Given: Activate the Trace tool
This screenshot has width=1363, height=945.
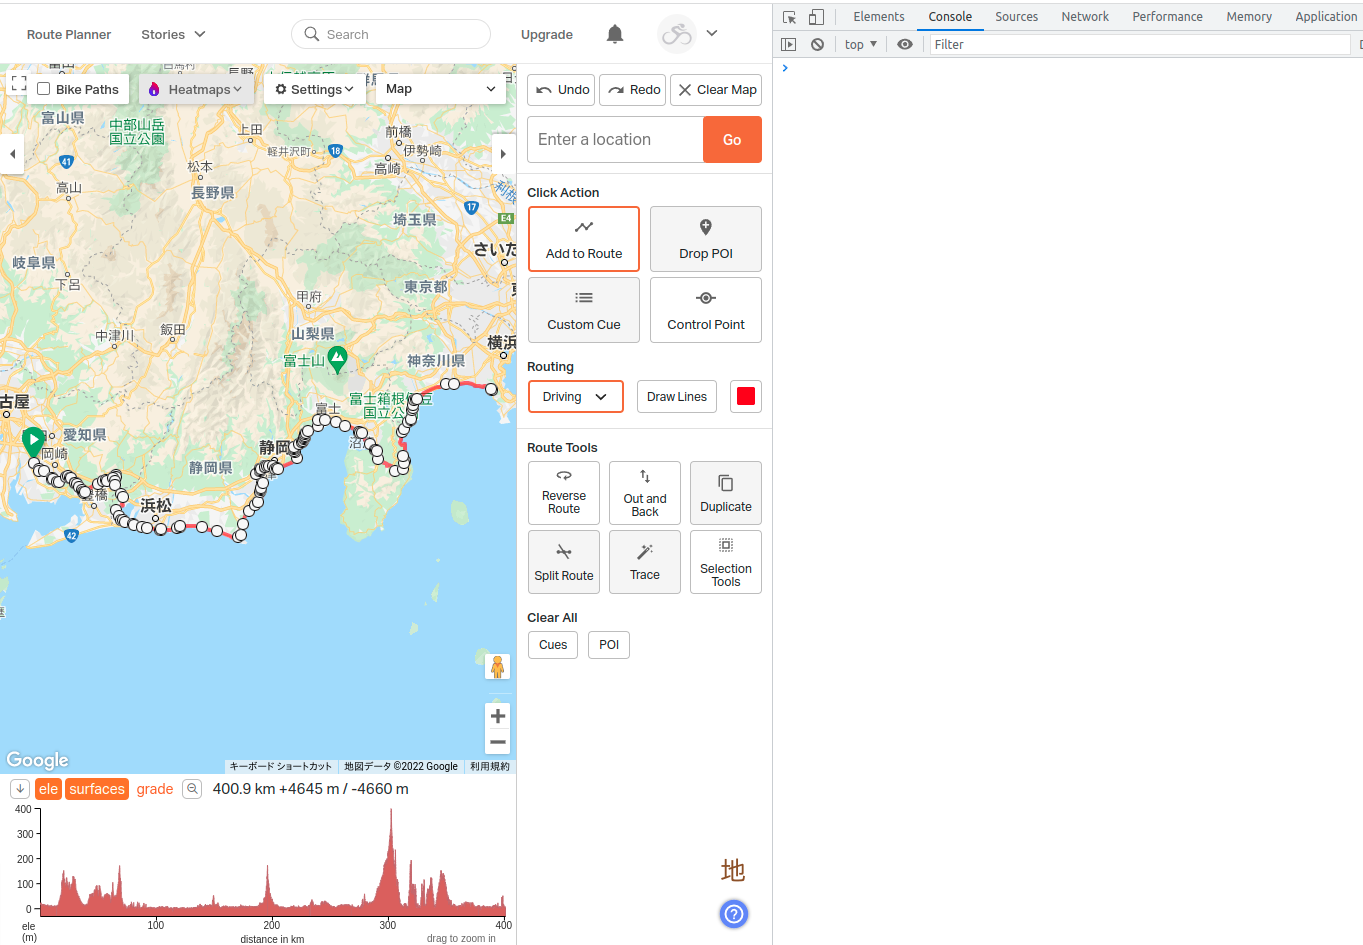Looking at the screenshot, I should click(x=645, y=562).
